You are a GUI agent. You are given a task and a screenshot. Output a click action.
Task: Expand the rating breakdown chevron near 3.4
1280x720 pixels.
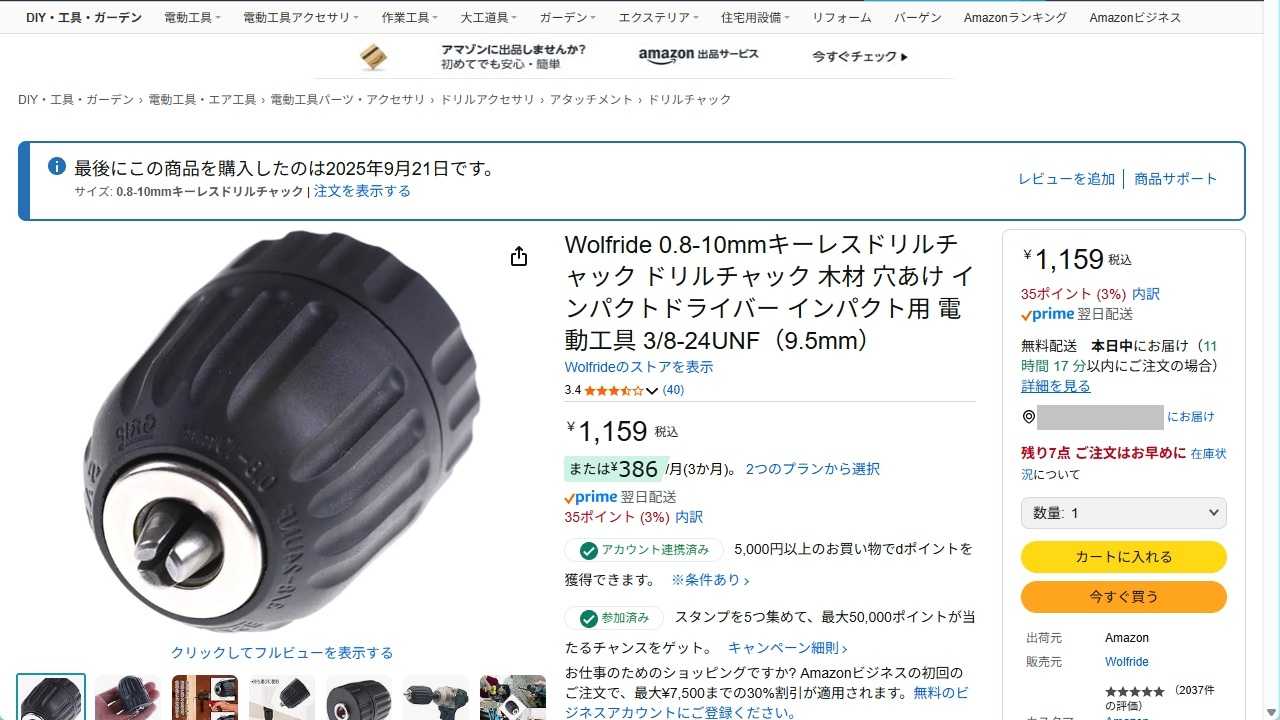coord(652,391)
